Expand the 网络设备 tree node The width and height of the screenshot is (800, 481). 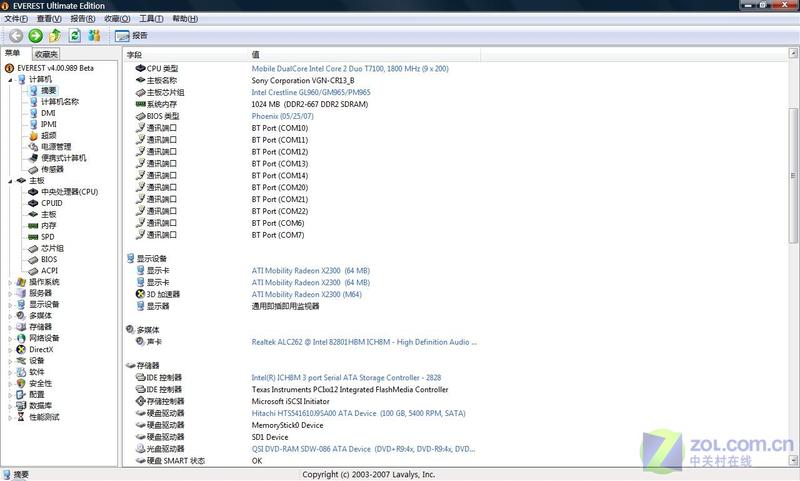pos(10,338)
